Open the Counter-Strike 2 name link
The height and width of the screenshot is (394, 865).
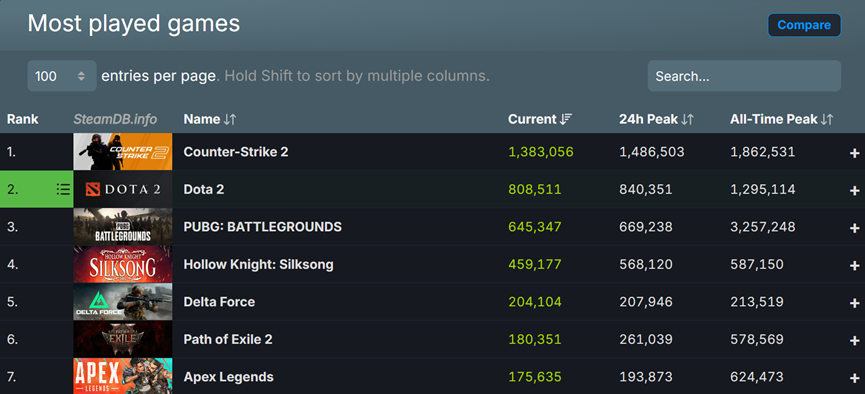pyautogui.click(x=236, y=152)
